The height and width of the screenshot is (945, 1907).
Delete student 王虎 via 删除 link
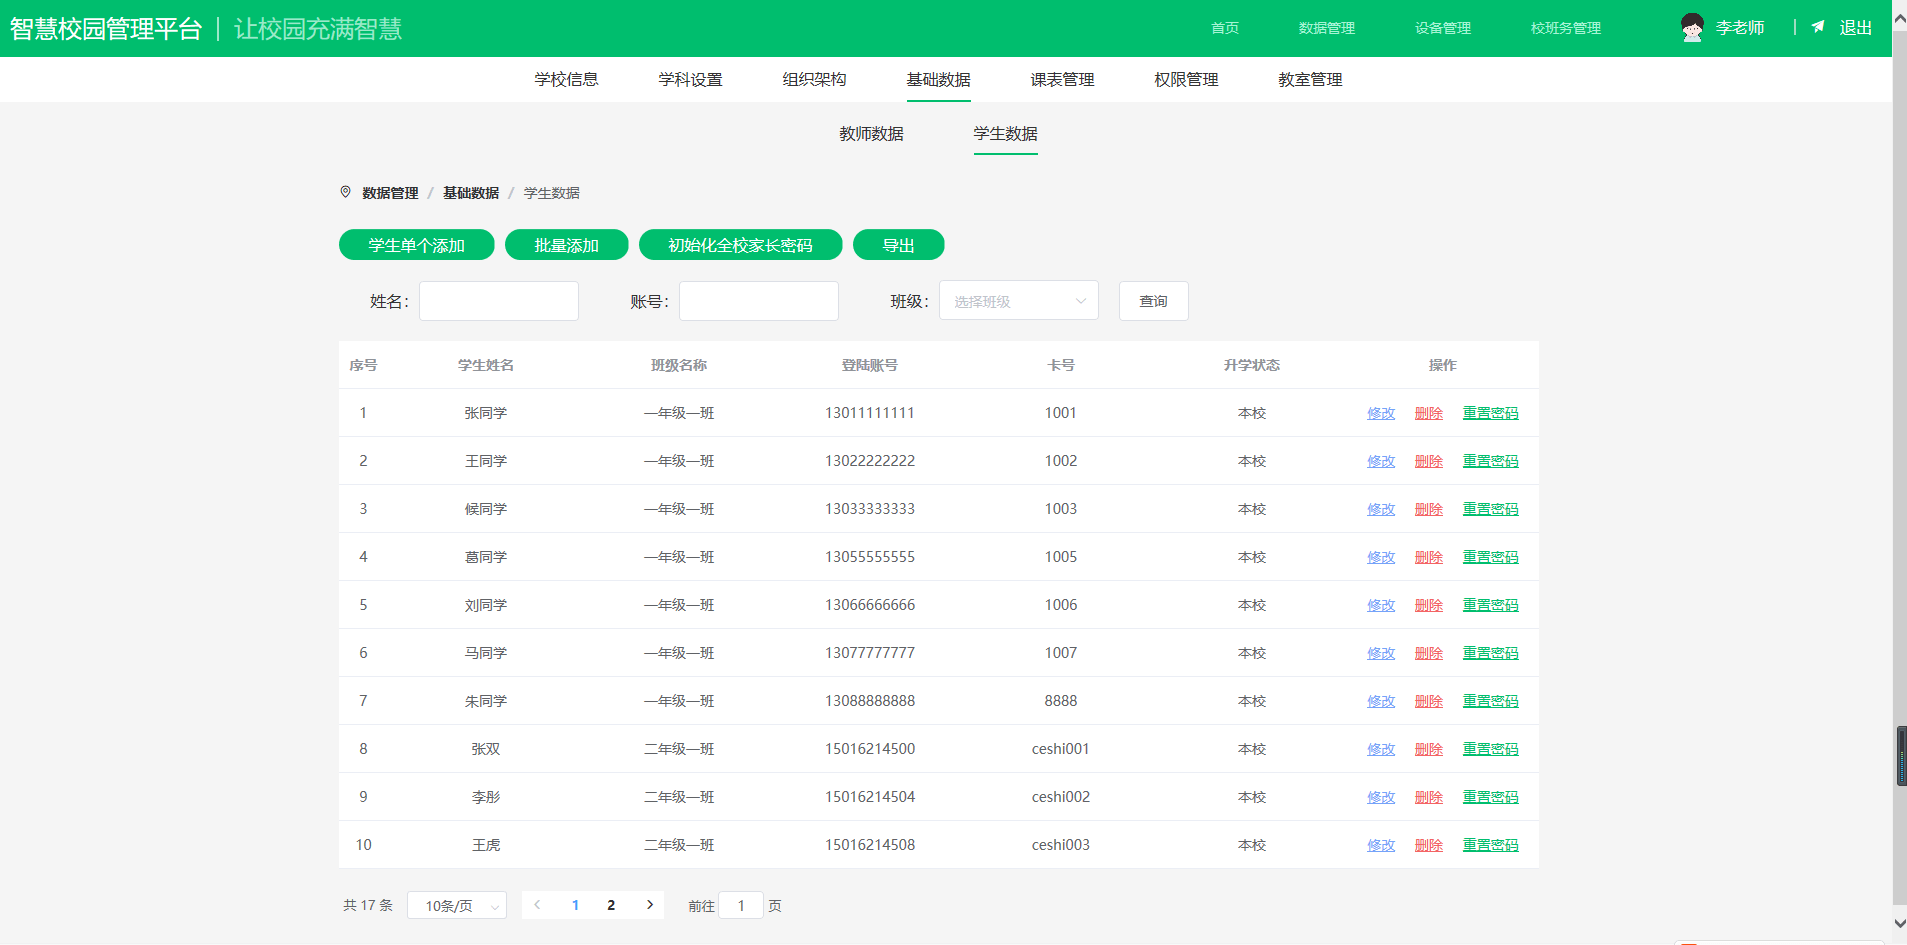point(1428,845)
